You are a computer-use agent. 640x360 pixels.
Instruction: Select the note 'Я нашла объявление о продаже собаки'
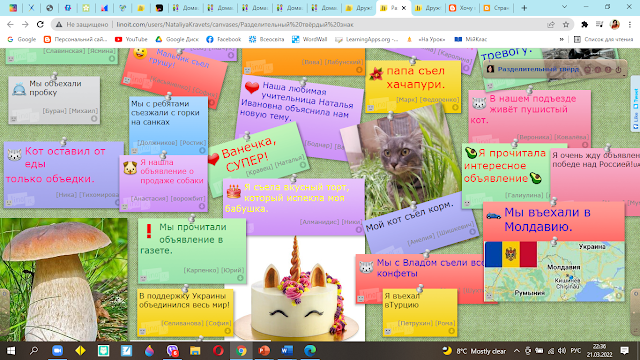pos(163,183)
